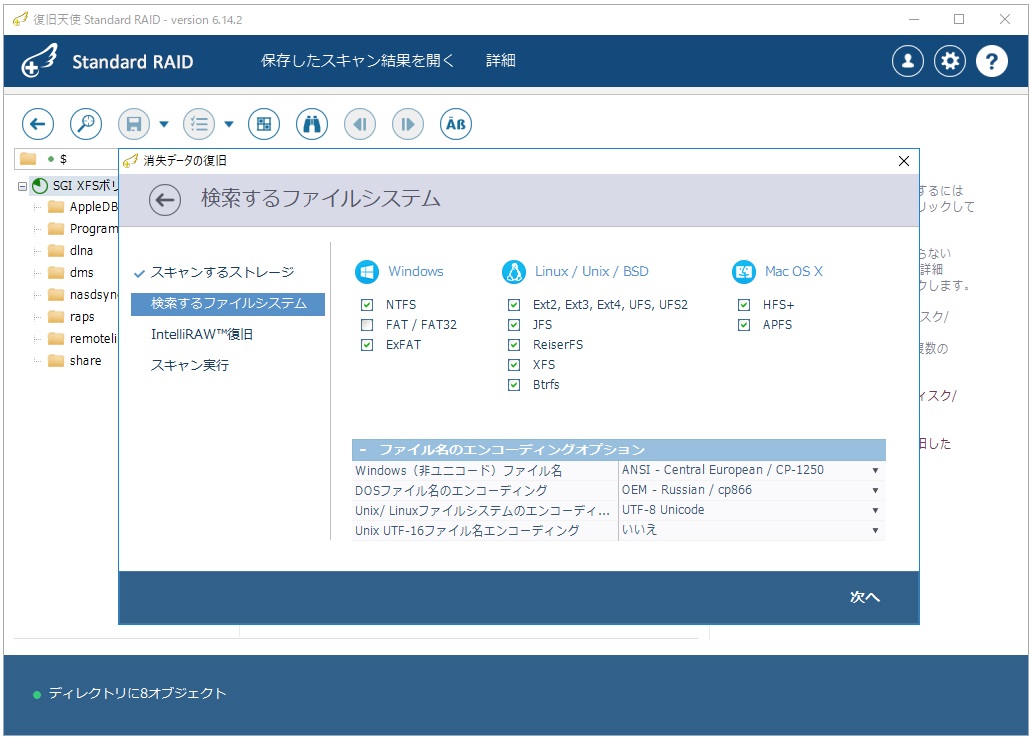This screenshot has width=1033, height=739.
Task: Collapse the SGI XFS tree node
Action: click(22, 186)
